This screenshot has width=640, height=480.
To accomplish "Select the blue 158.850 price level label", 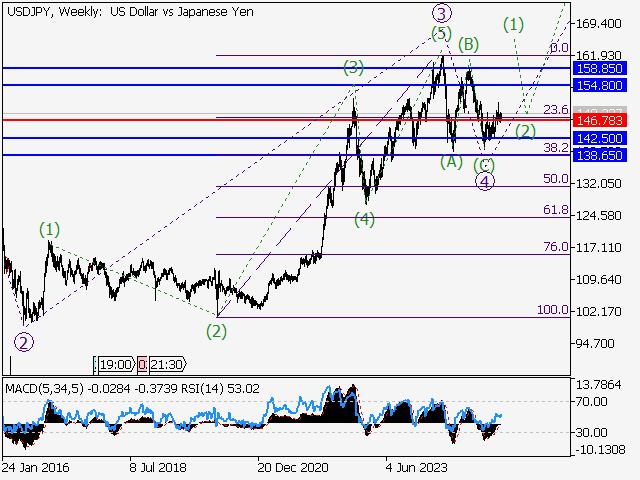I will click(600, 68).
